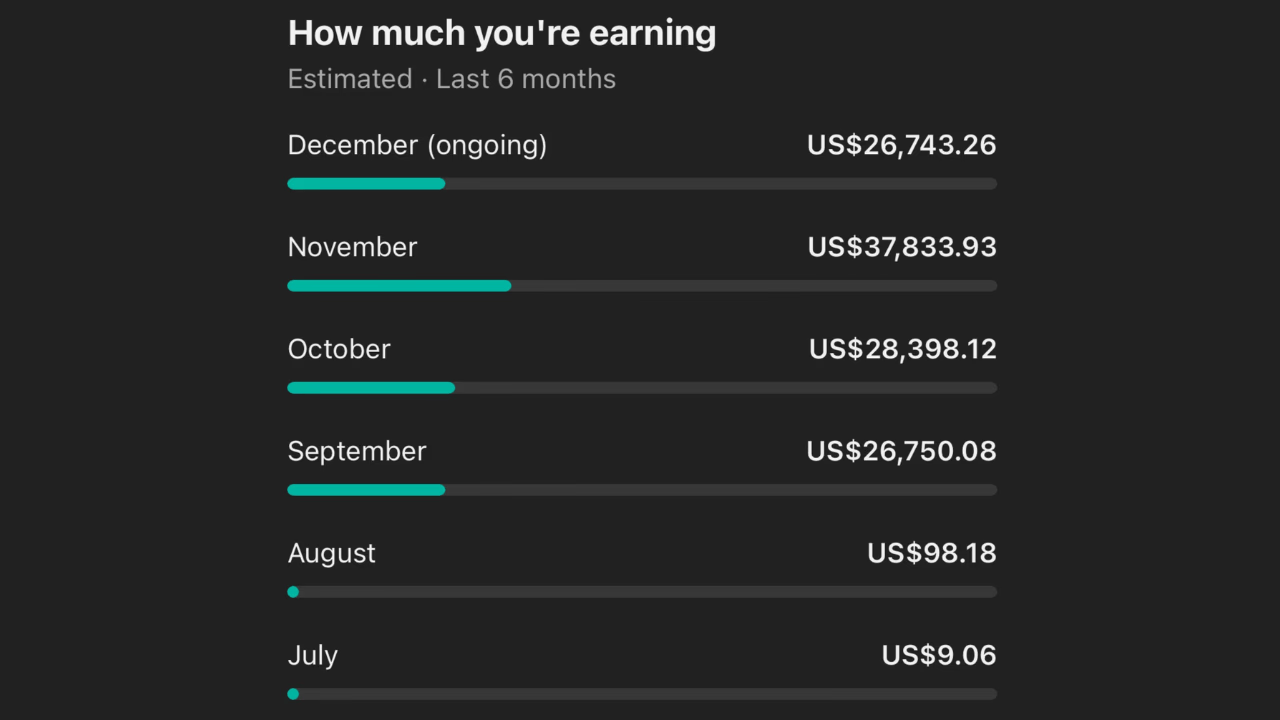Click the "How much you're earning" heading
Viewport: 1280px width, 720px height.
(x=501, y=34)
